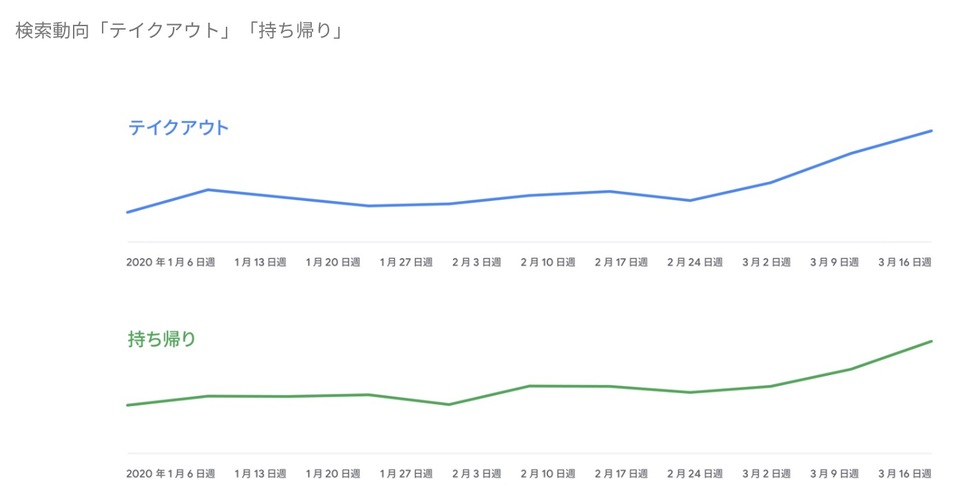960x504 pixels.
Task: Select the blue テイクアウト series label
Action: point(178,128)
